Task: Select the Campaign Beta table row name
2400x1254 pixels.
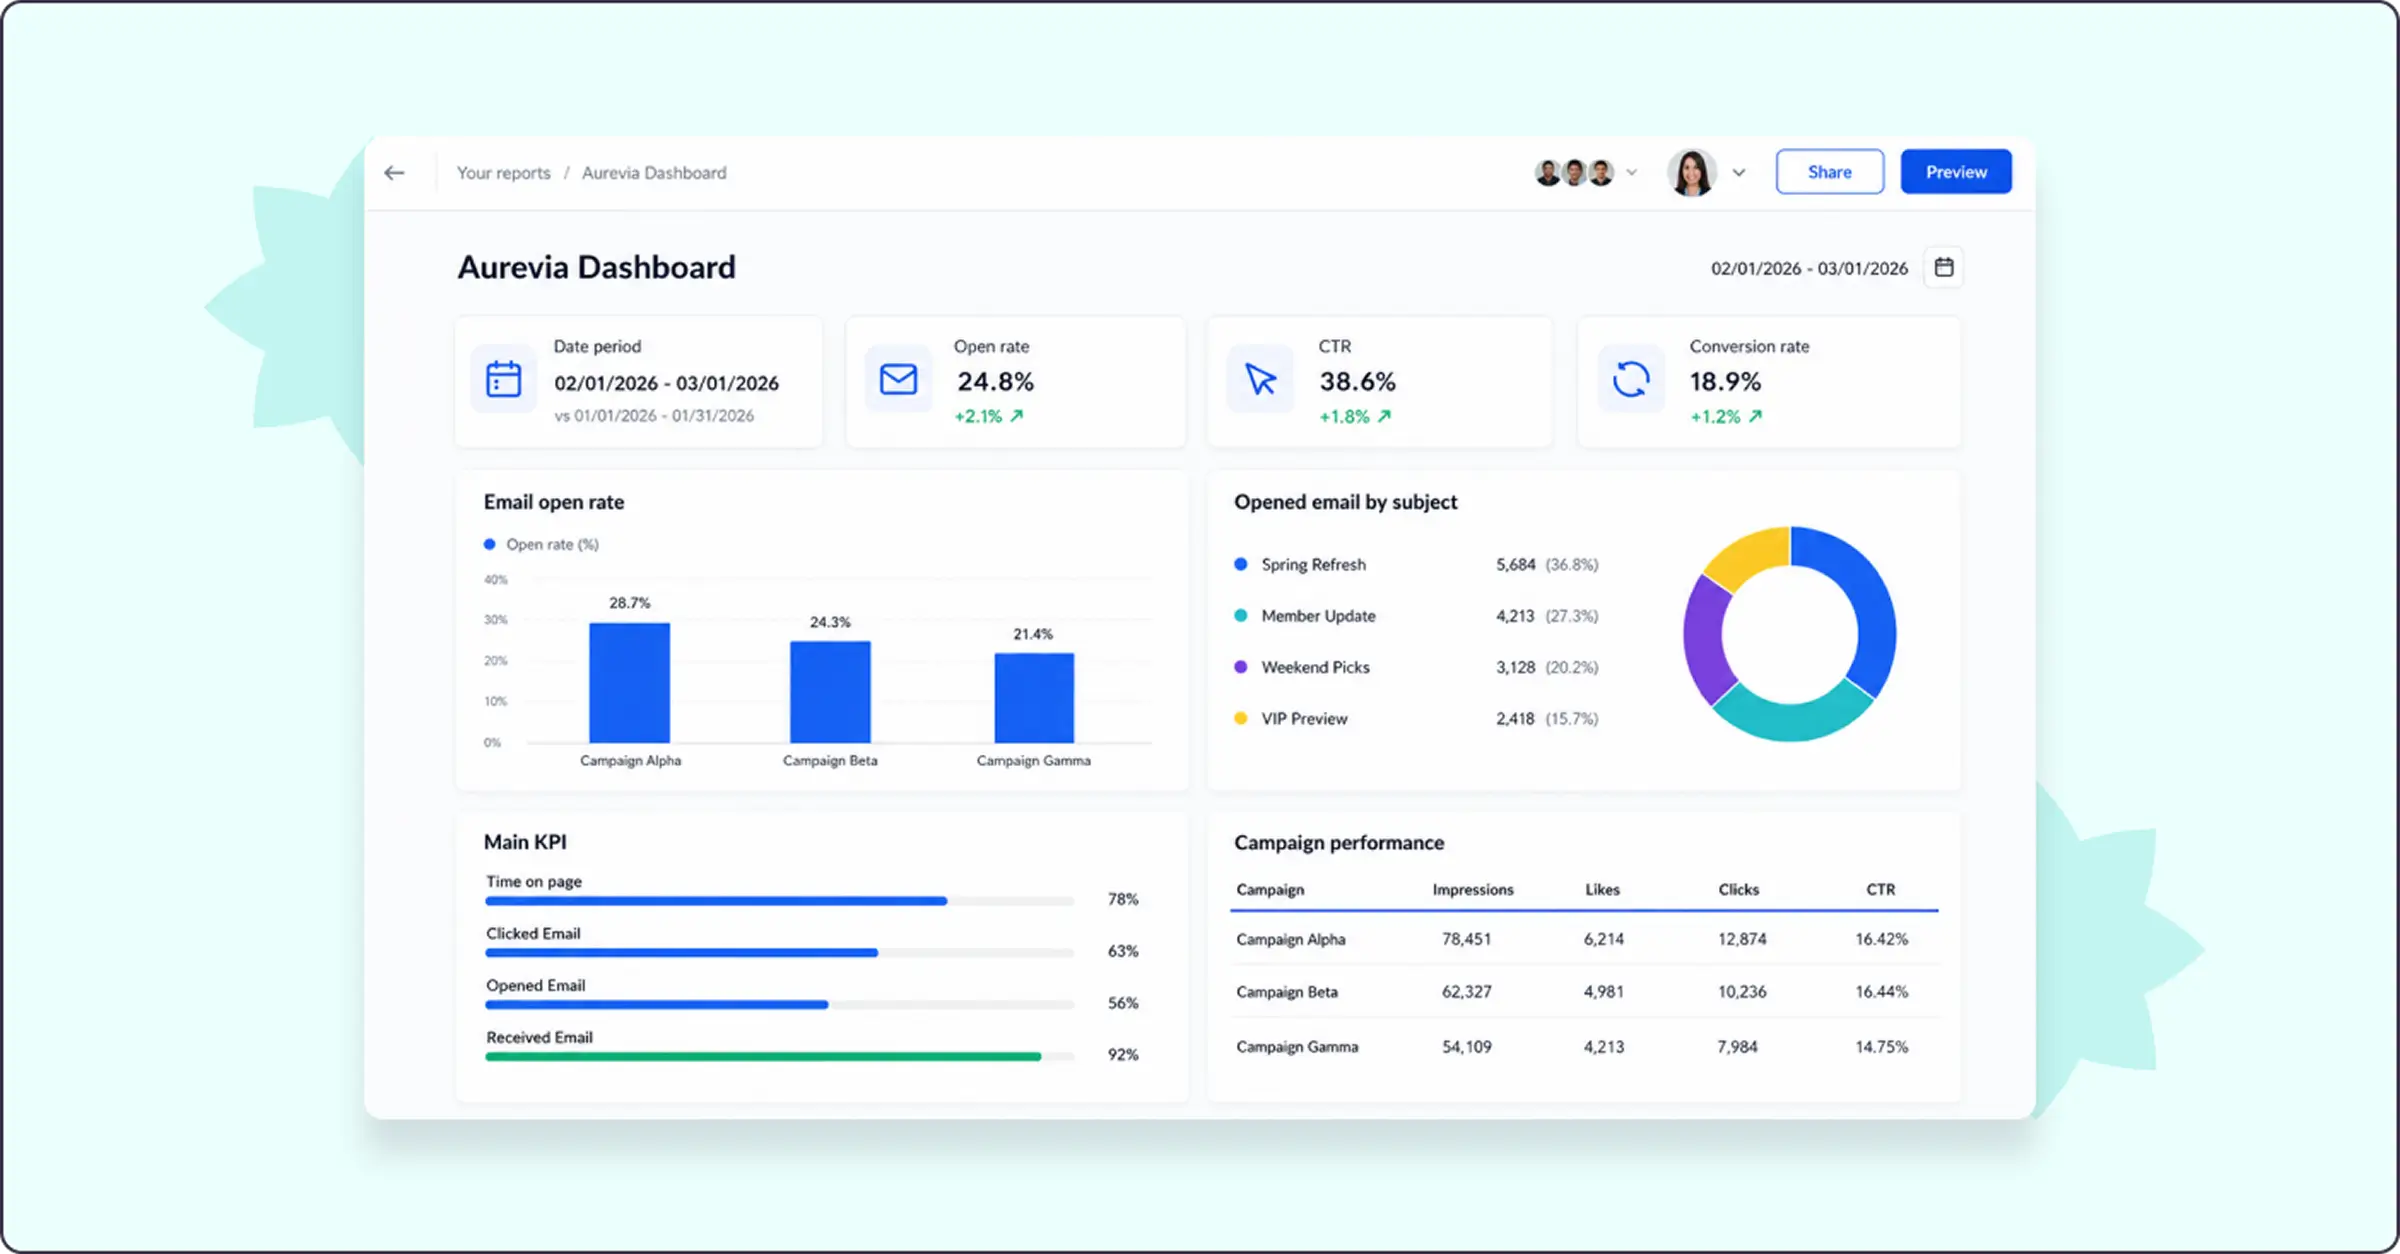Action: pos(1287,992)
